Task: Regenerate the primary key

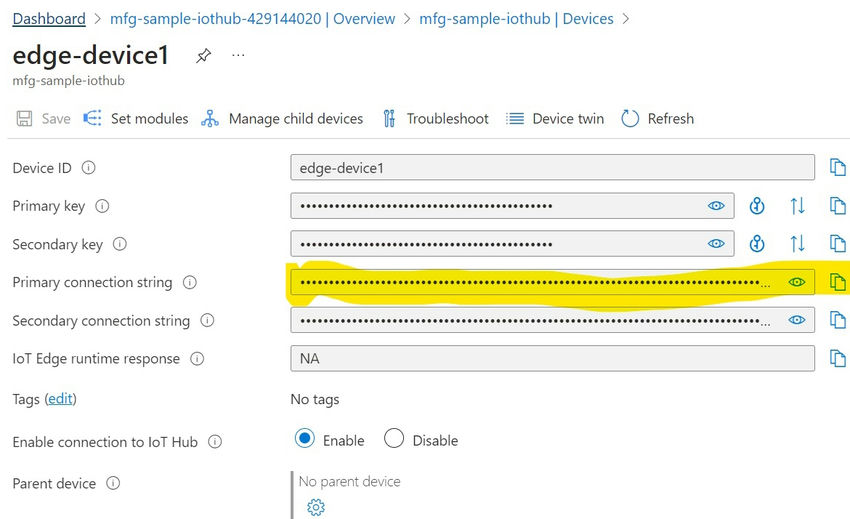Action: point(757,206)
